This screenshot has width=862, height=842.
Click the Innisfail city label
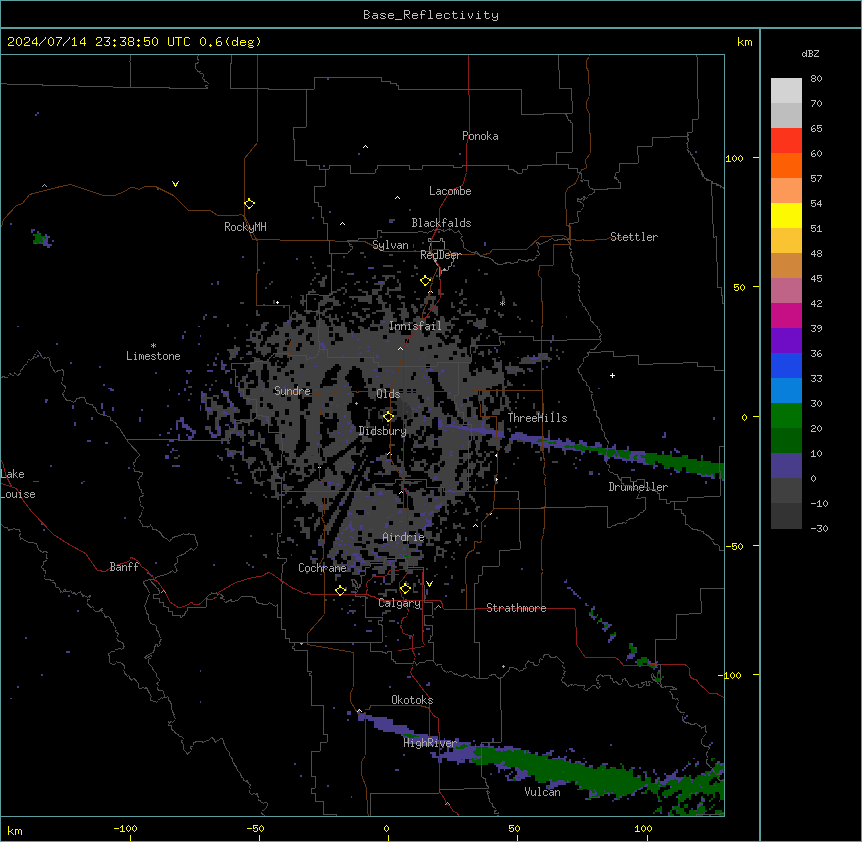415,326
